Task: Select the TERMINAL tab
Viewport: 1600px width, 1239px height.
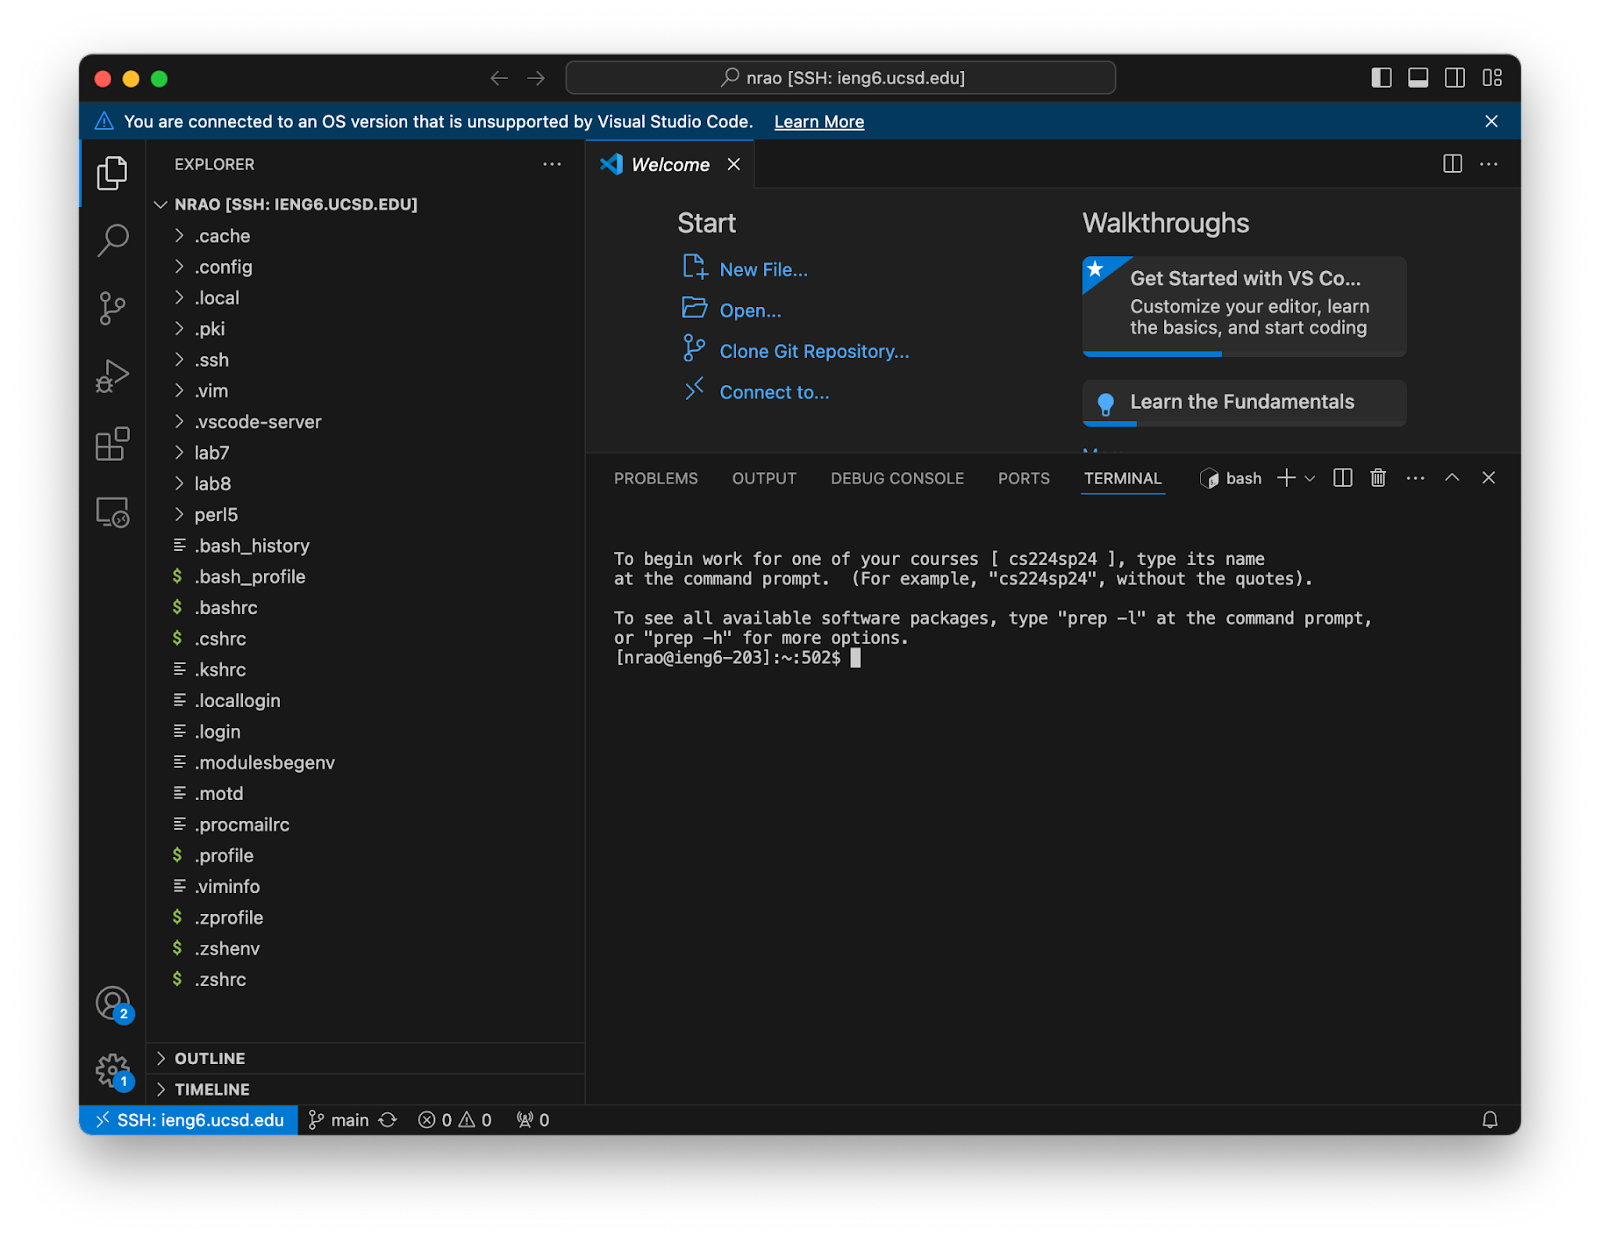Action: pyautogui.click(x=1123, y=478)
